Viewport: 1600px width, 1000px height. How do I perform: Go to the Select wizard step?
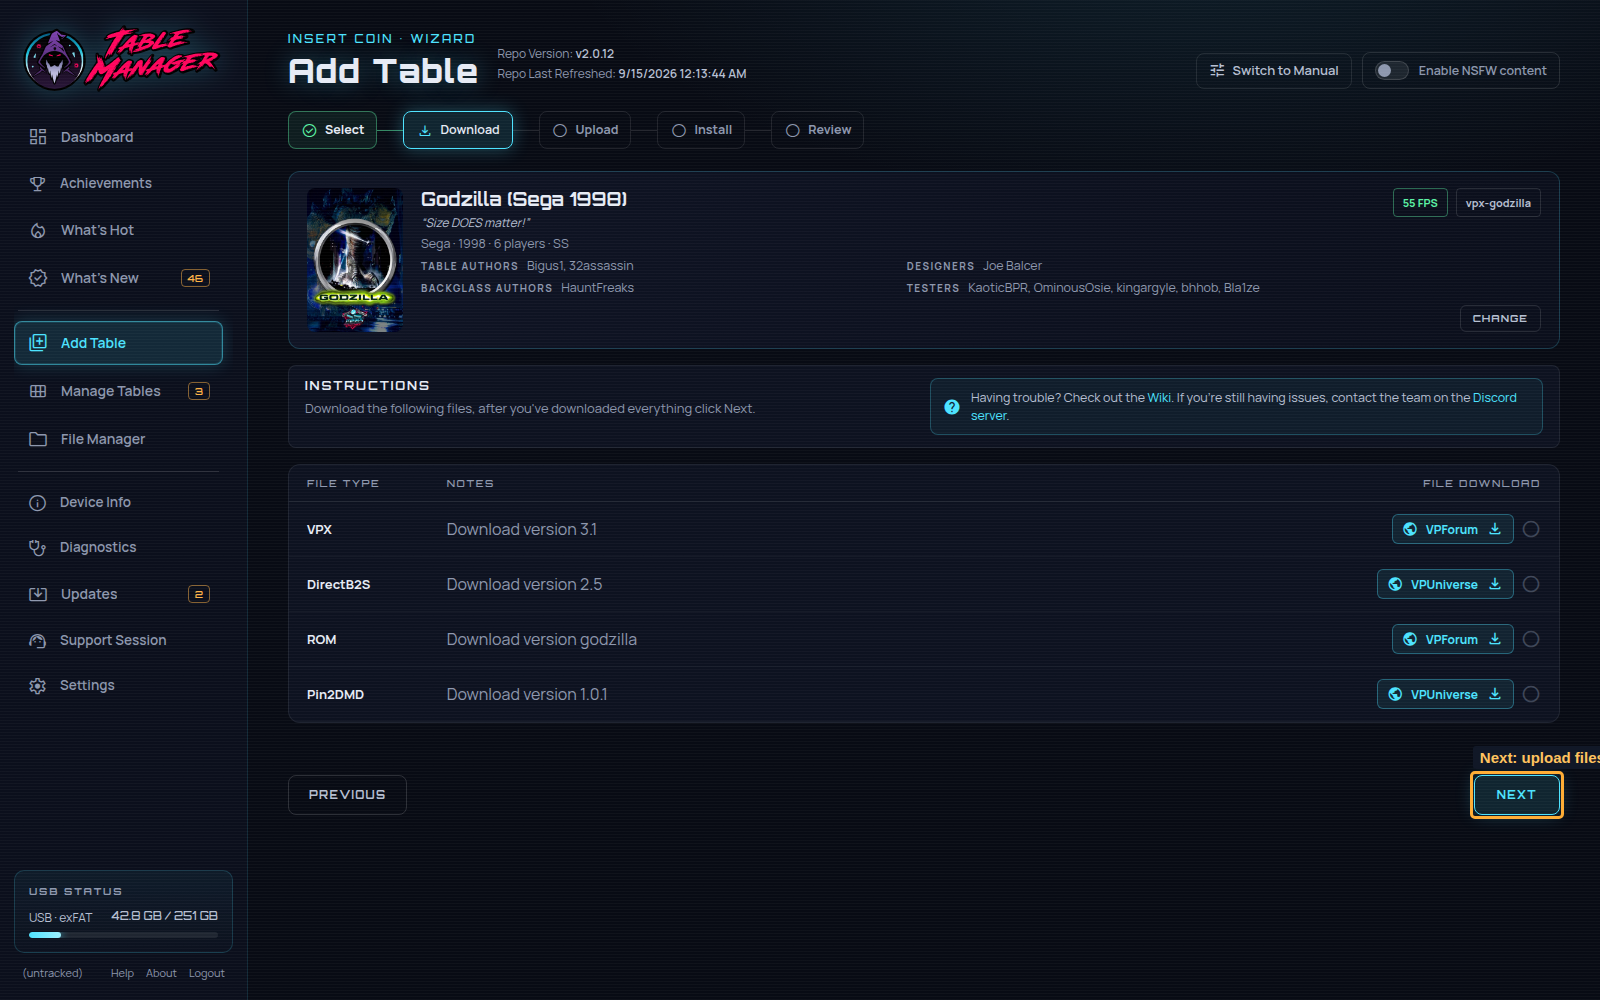point(333,130)
